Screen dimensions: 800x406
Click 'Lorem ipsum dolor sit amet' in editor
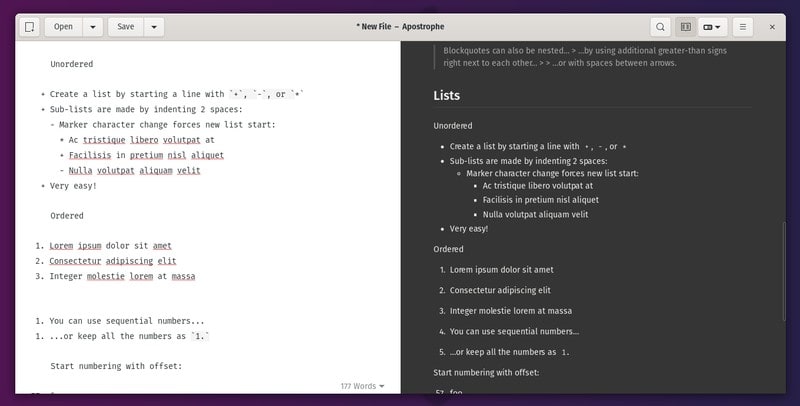click(x=110, y=245)
